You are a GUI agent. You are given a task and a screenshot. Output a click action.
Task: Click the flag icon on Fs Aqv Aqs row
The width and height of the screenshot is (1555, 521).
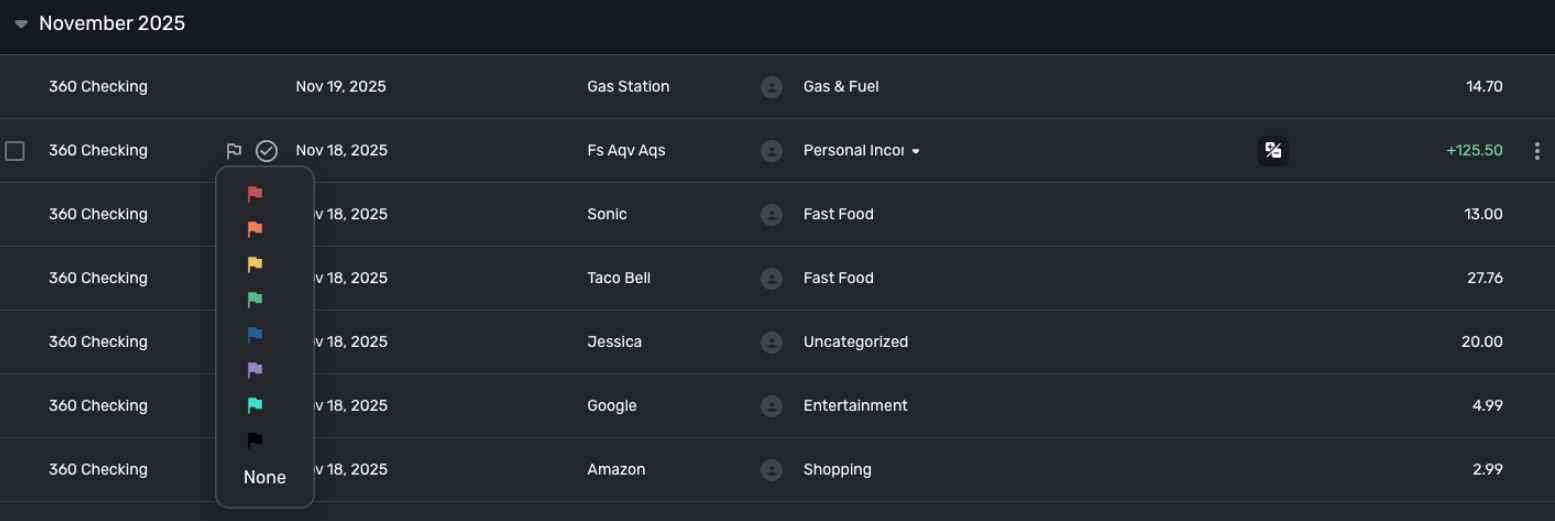tap(234, 151)
